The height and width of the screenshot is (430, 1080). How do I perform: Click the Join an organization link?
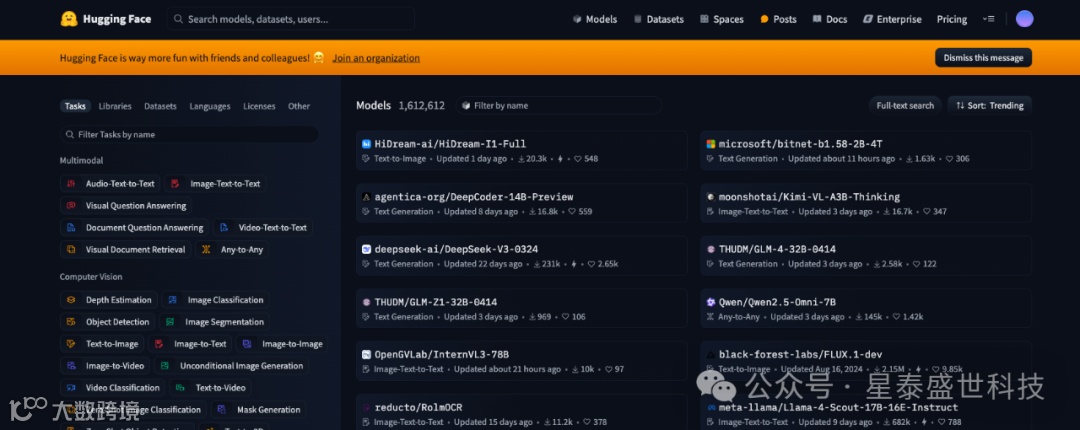376,58
